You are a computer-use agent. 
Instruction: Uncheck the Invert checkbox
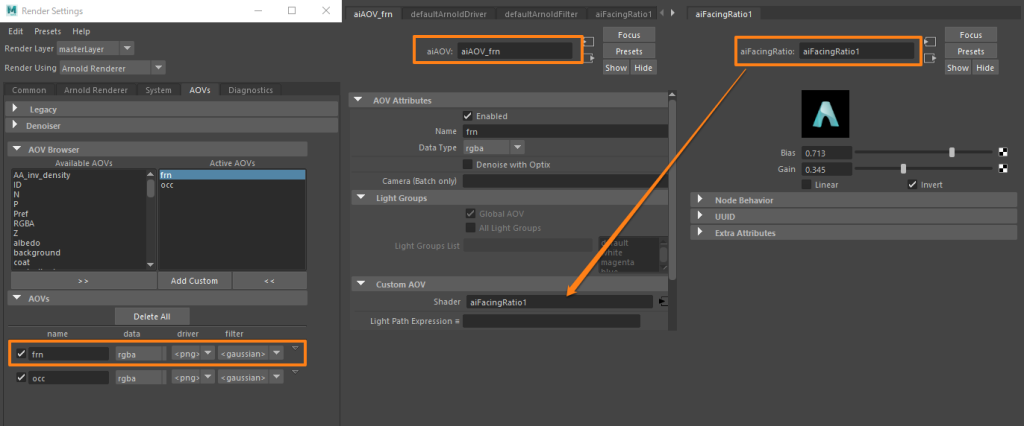(913, 184)
